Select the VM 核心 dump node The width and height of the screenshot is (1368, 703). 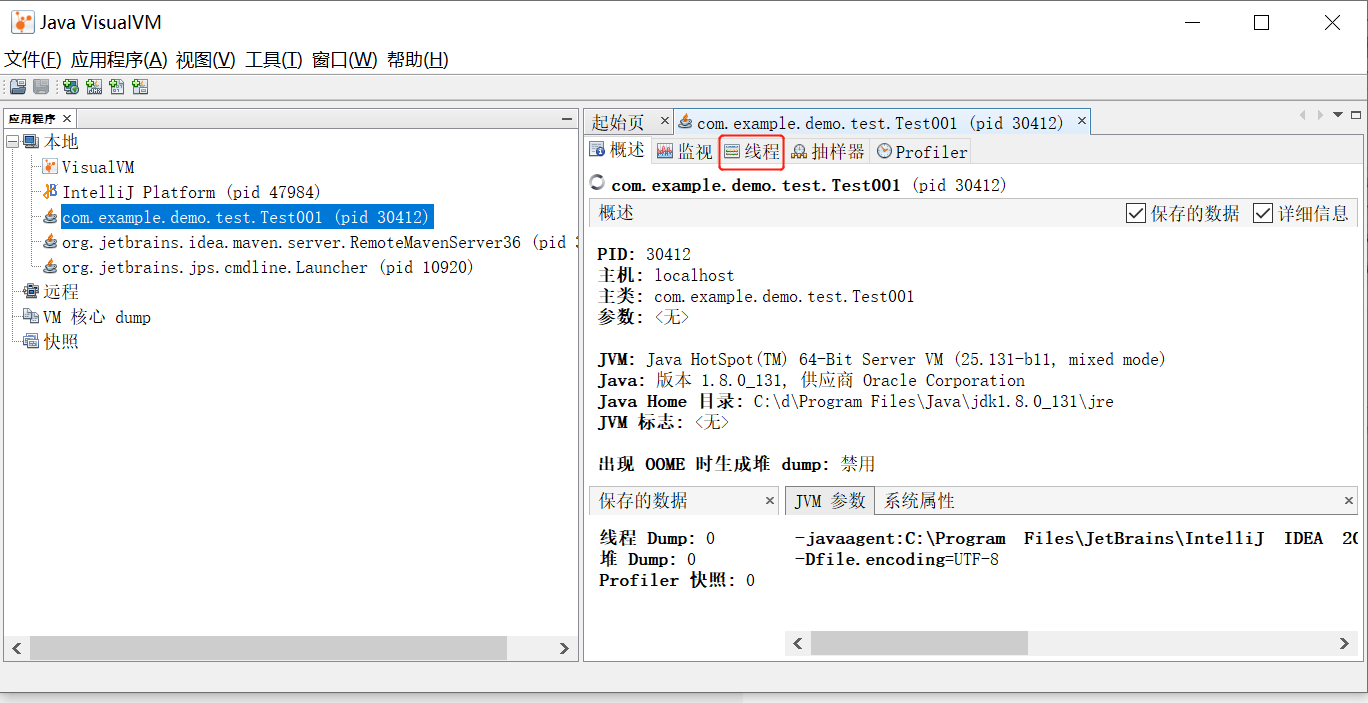[x=97, y=317]
